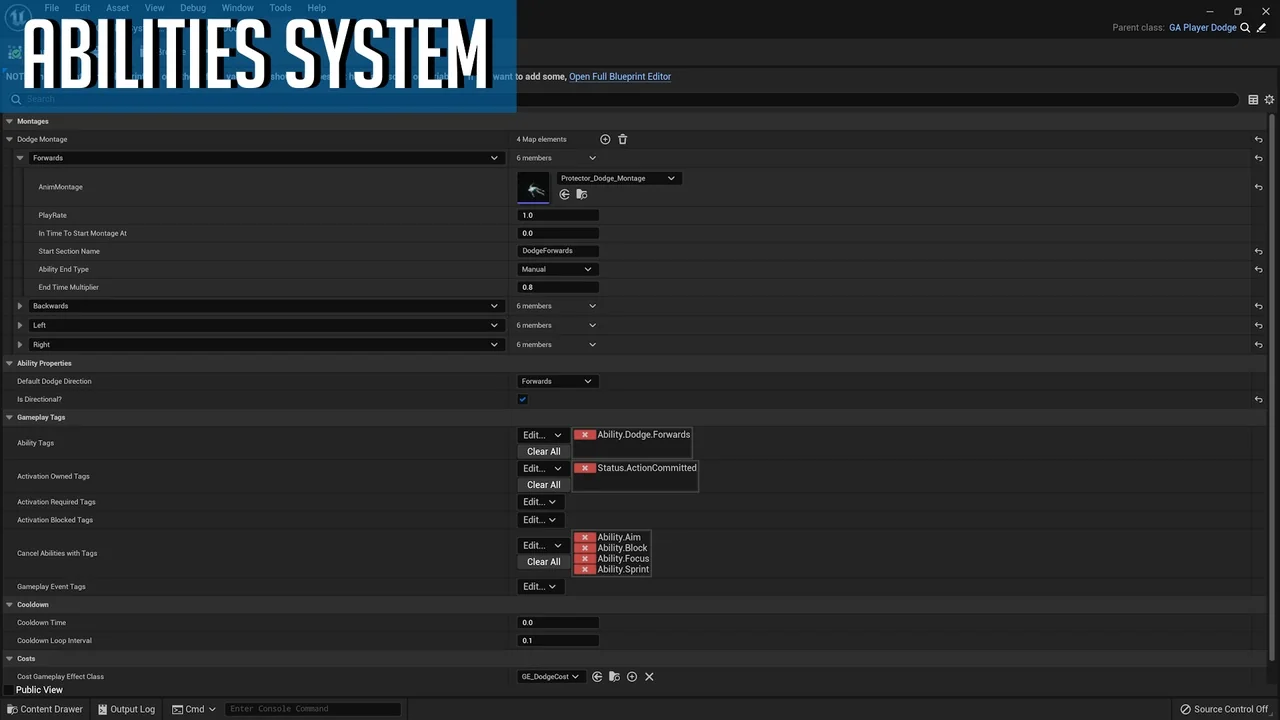This screenshot has height=720, width=1280.
Task: Open the property matrix grid icon
Action: point(1253,100)
